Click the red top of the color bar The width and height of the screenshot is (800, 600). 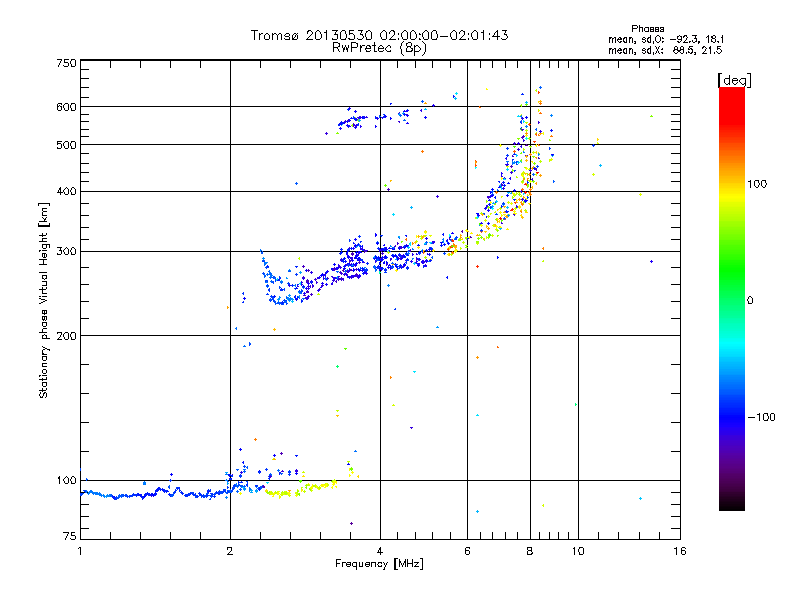(x=732, y=99)
